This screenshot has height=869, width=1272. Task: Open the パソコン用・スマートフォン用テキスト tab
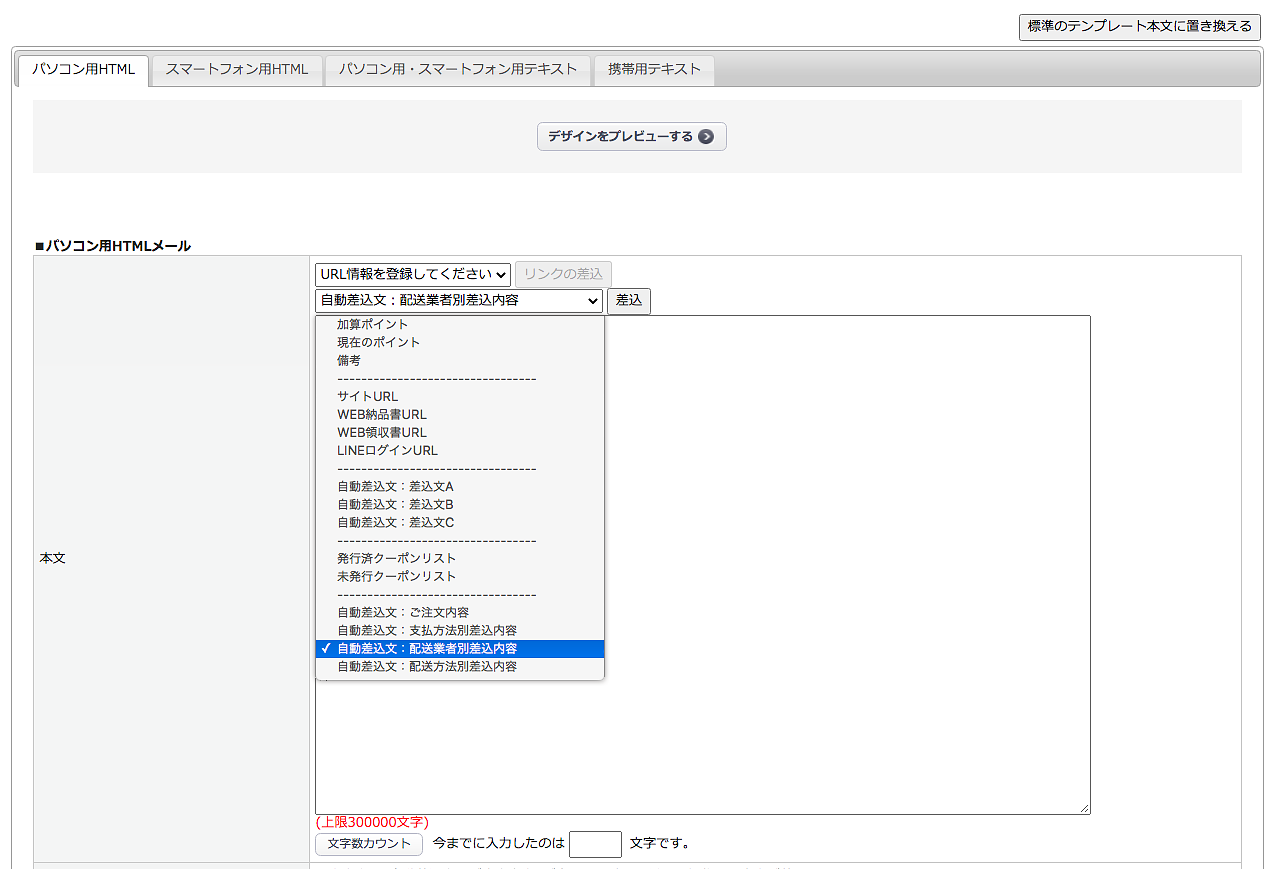[x=458, y=70]
